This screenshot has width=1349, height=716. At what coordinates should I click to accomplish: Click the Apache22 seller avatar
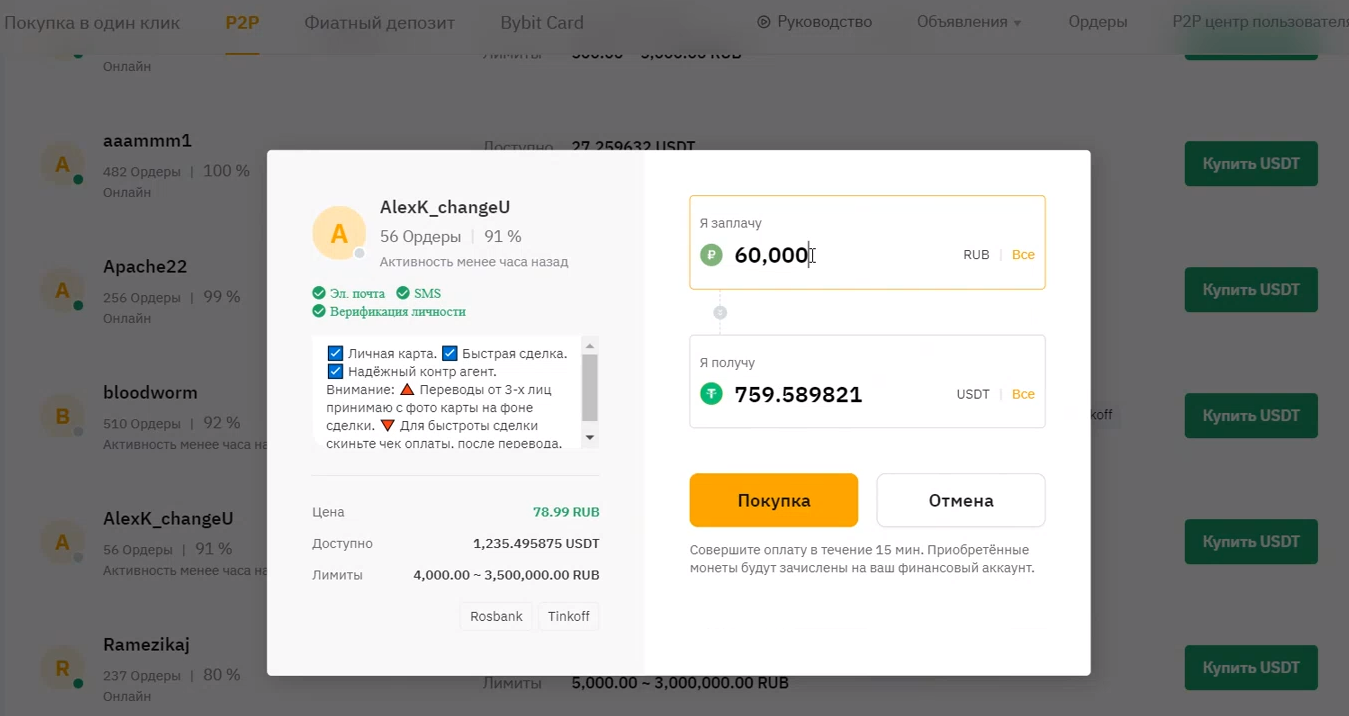[x=62, y=290]
